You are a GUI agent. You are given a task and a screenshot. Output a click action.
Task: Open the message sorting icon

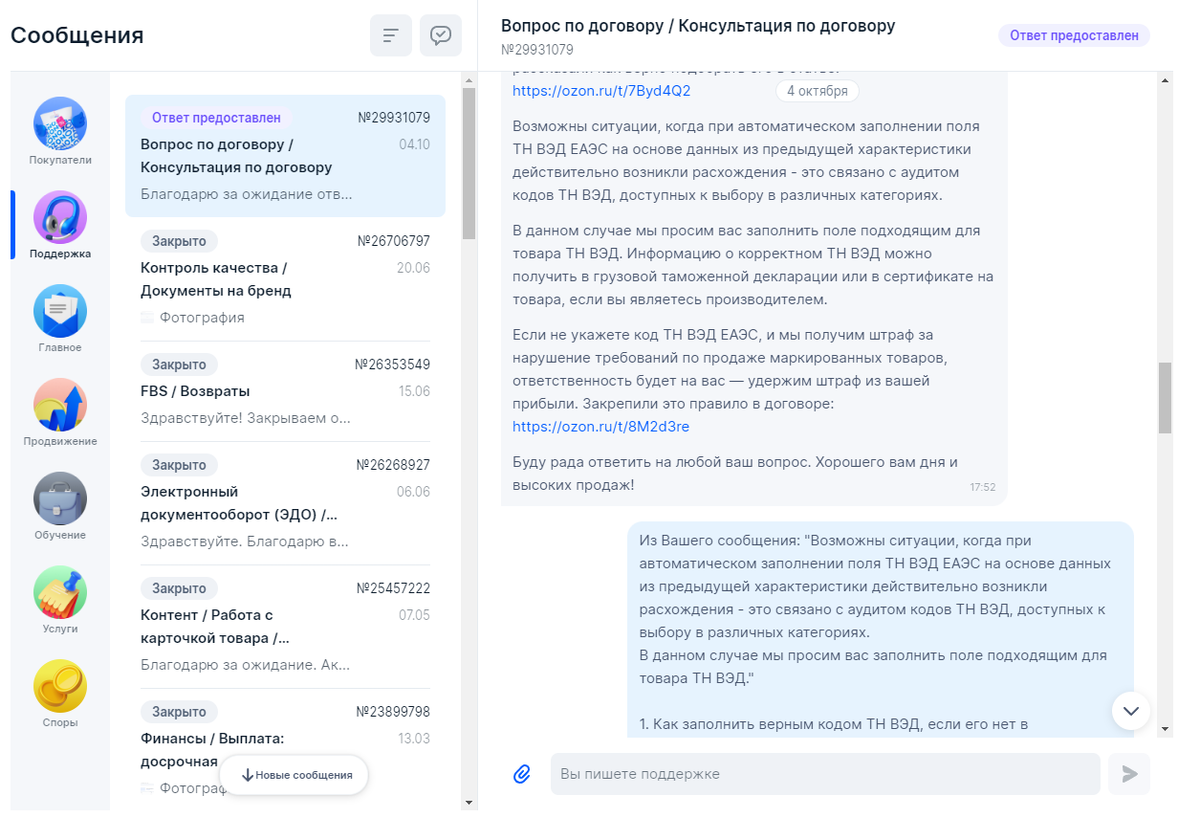click(390, 34)
